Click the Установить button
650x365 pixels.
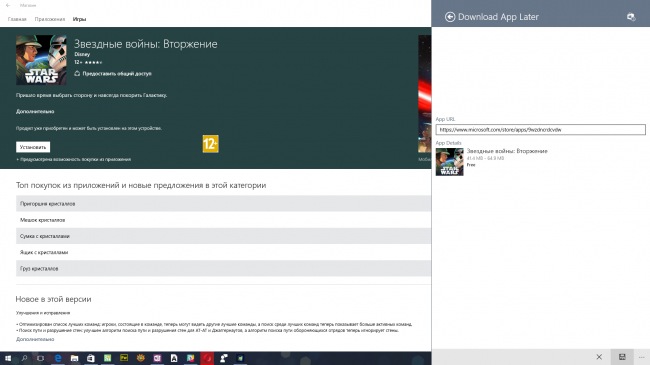33,147
